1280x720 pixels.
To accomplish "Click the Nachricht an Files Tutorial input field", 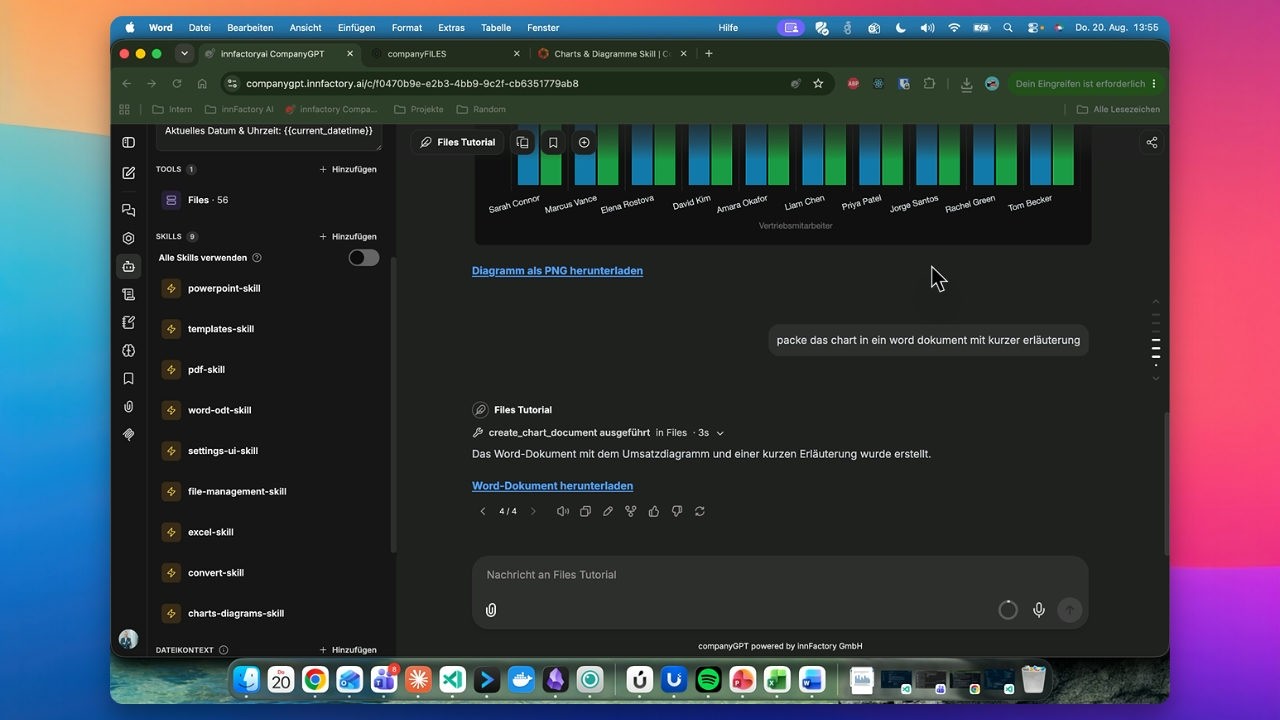I will coord(780,575).
